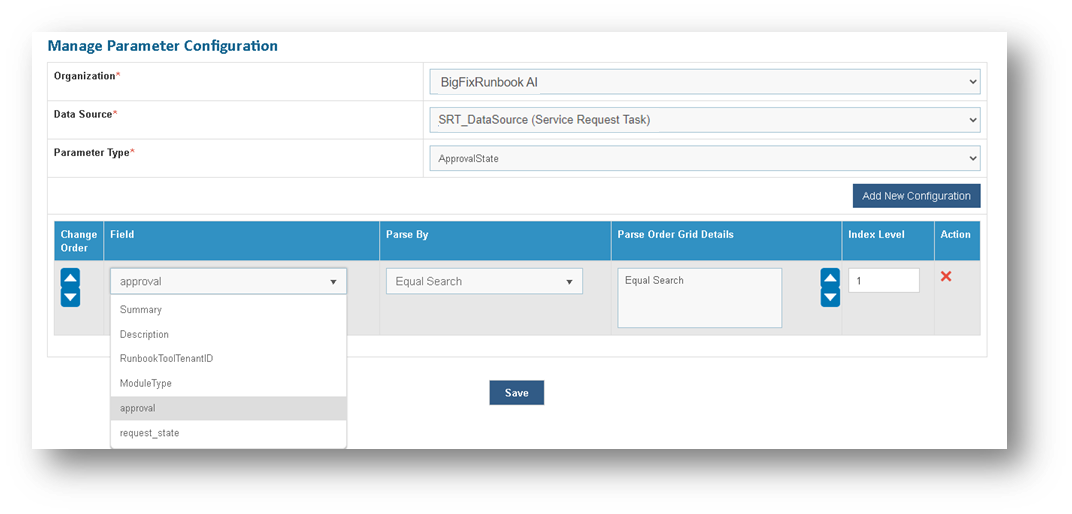The image size is (1072, 514).
Task: Pick RunbookToolTenantID from the Field list
Action: pyautogui.click(x=166, y=358)
